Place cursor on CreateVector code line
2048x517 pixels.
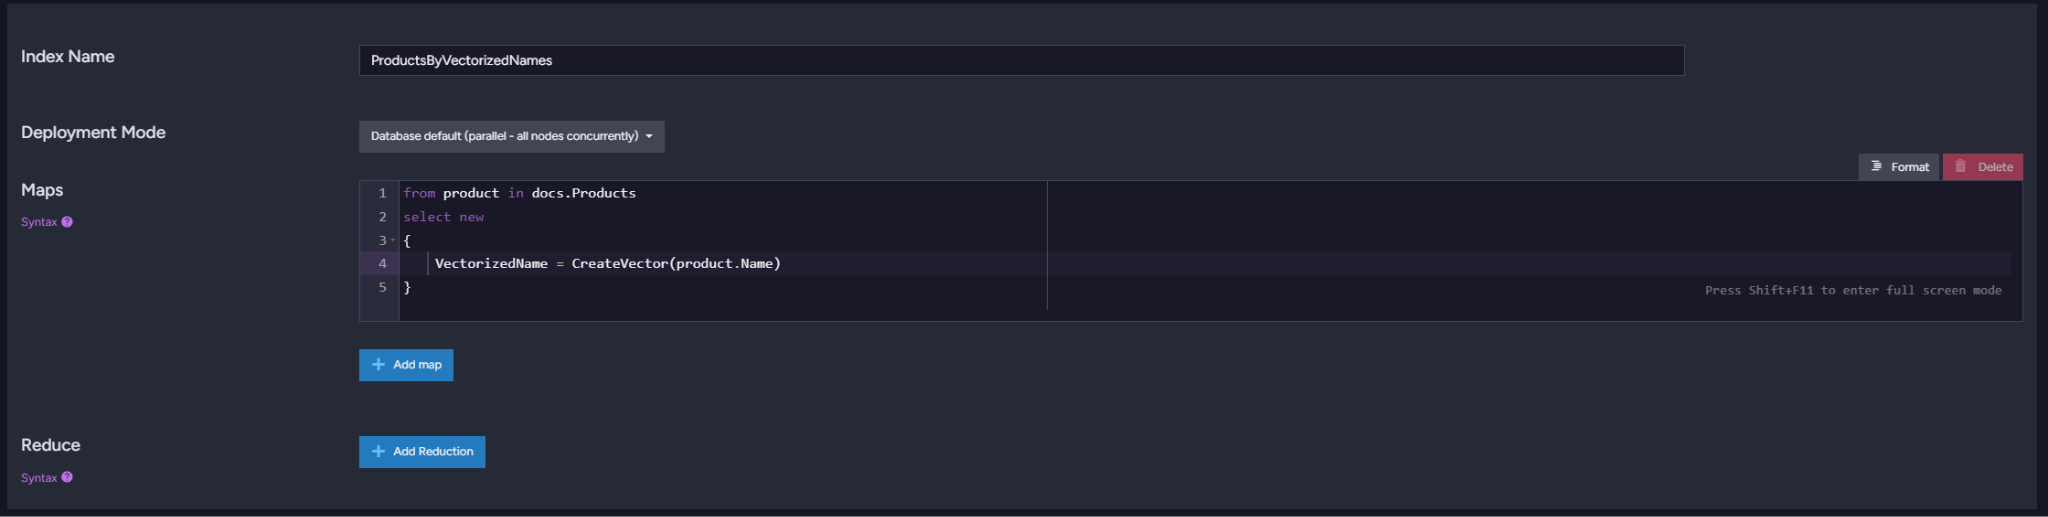tap(607, 264)
